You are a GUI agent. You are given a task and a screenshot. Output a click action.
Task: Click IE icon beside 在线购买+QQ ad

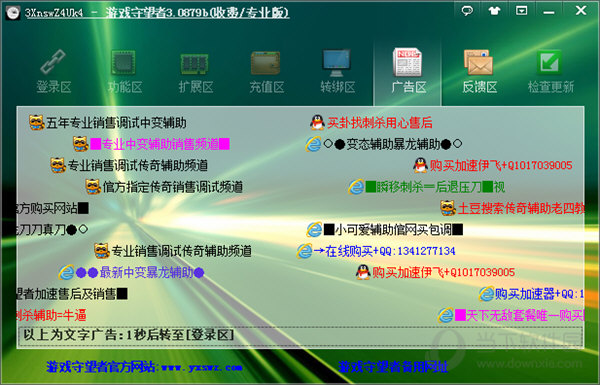tap(304, 251)
